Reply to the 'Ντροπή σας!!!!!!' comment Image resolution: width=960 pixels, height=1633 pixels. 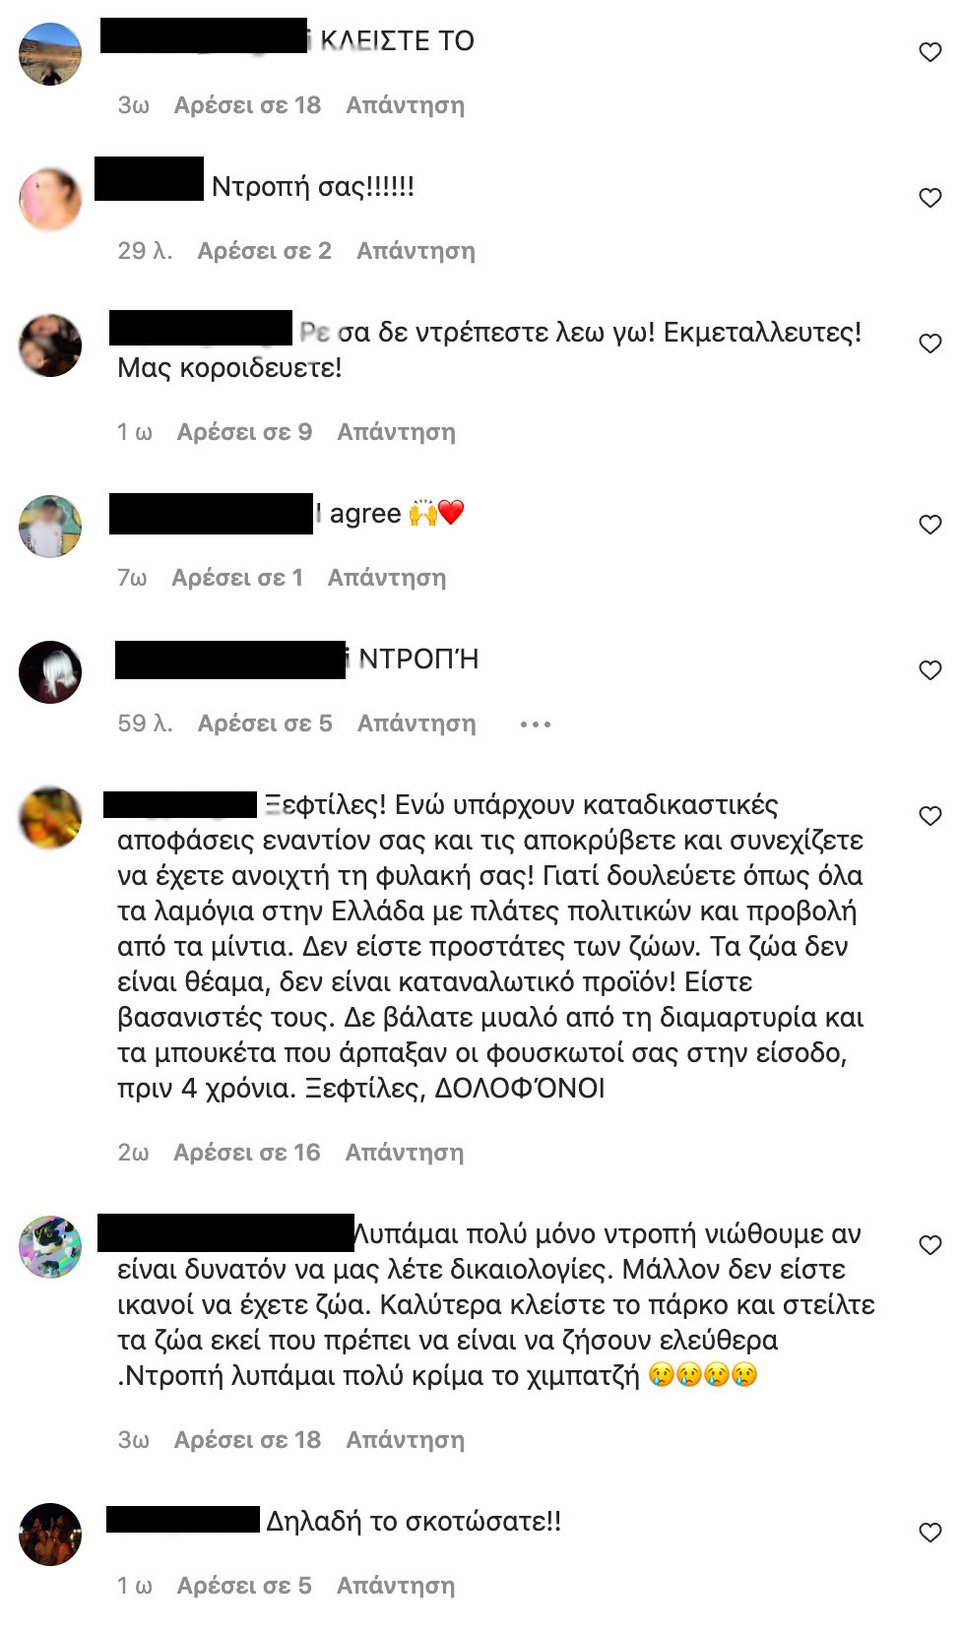point(416,251)
